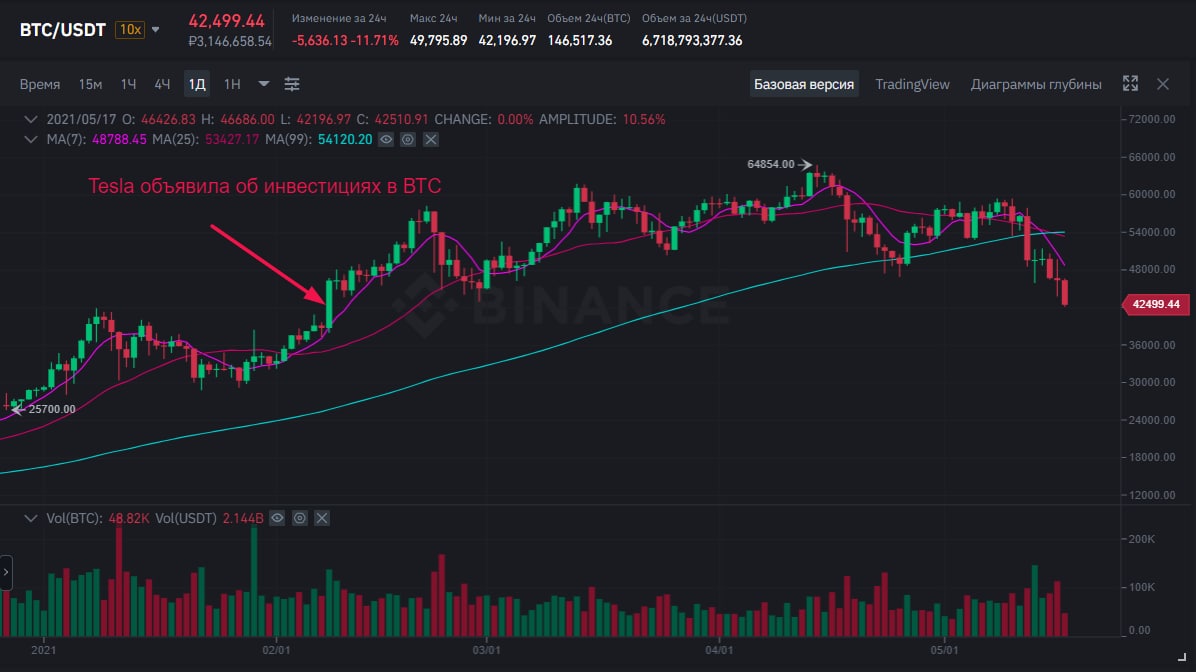
Task: Open Диаграммы глубины depth chart
Action: point(1036,84)
